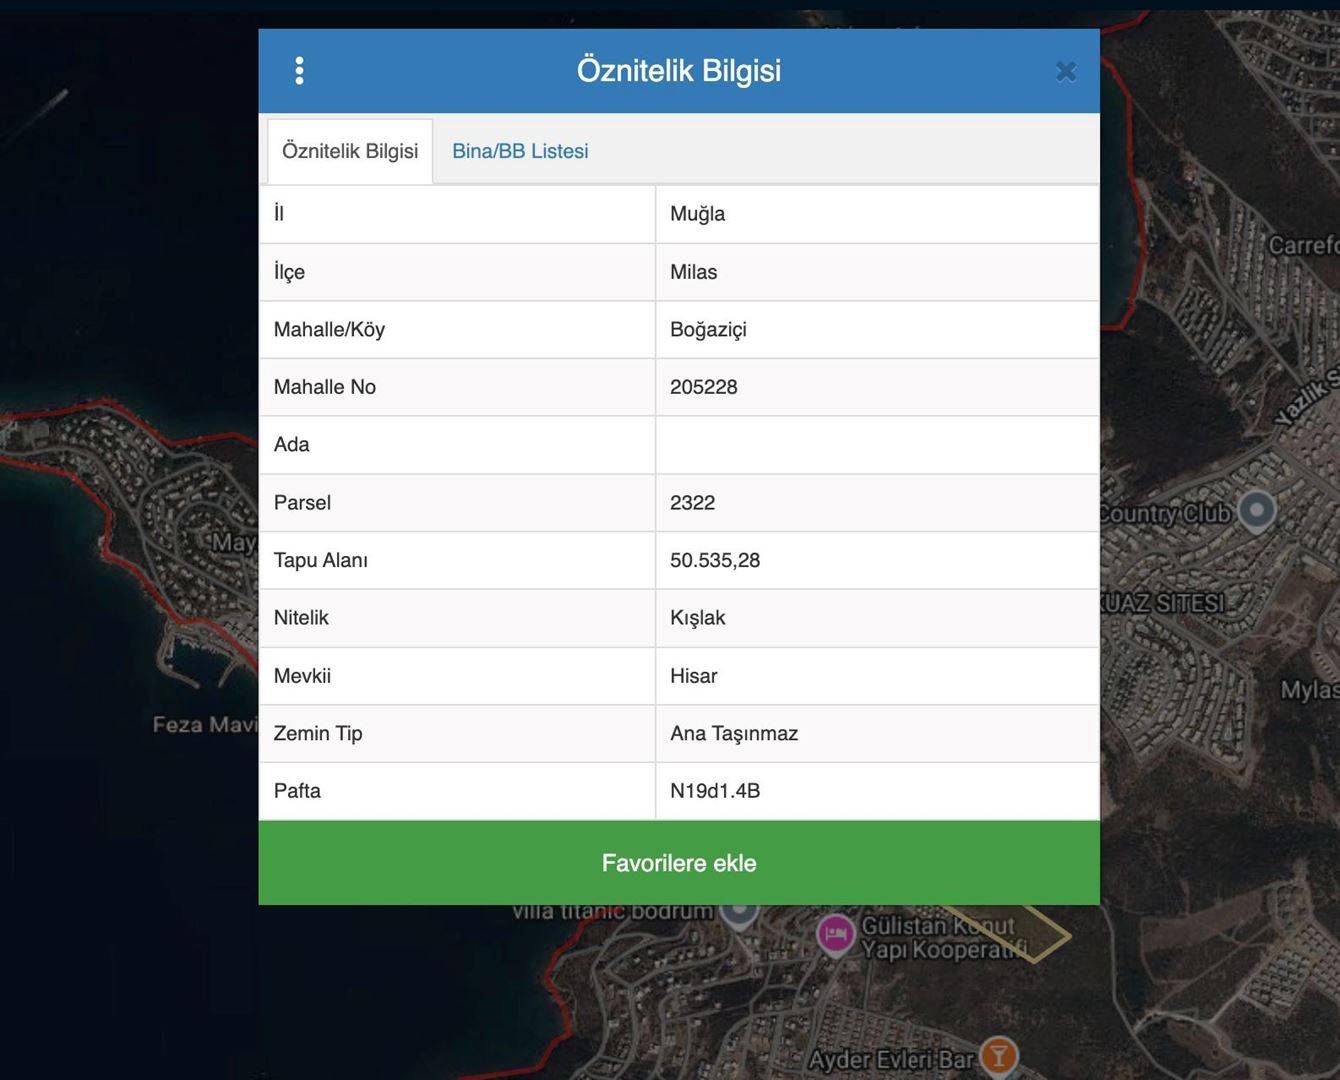Switch to the Bina/BB Listesi tab
The image size is (1340, 1080).
point(520,151)
